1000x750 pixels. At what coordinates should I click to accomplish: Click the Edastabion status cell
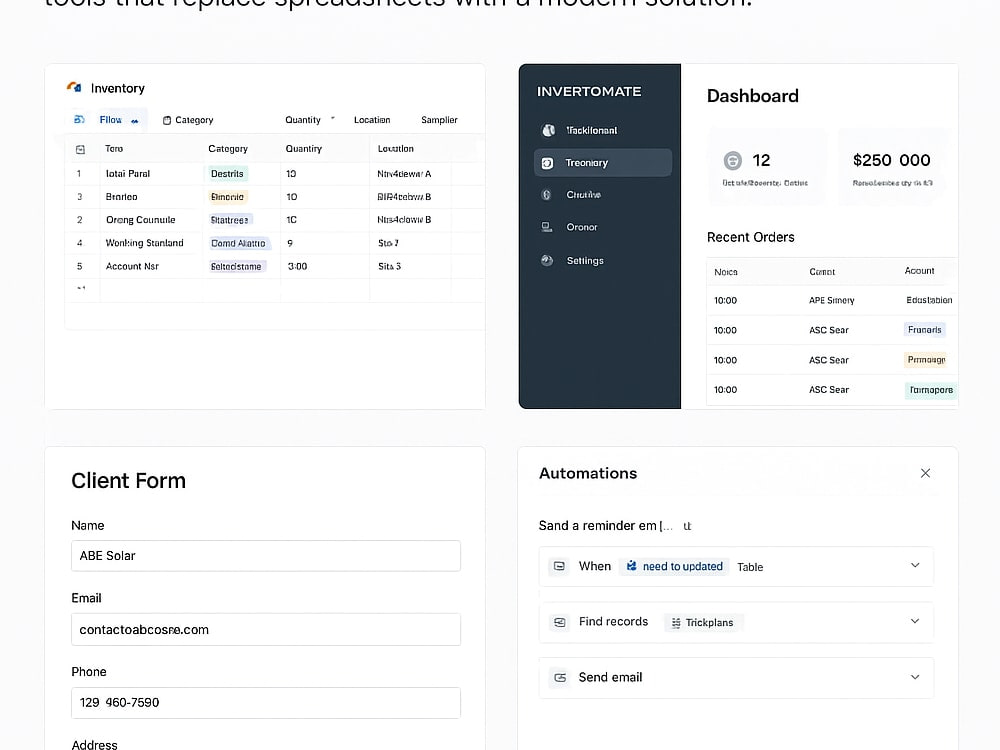(929, 300)
